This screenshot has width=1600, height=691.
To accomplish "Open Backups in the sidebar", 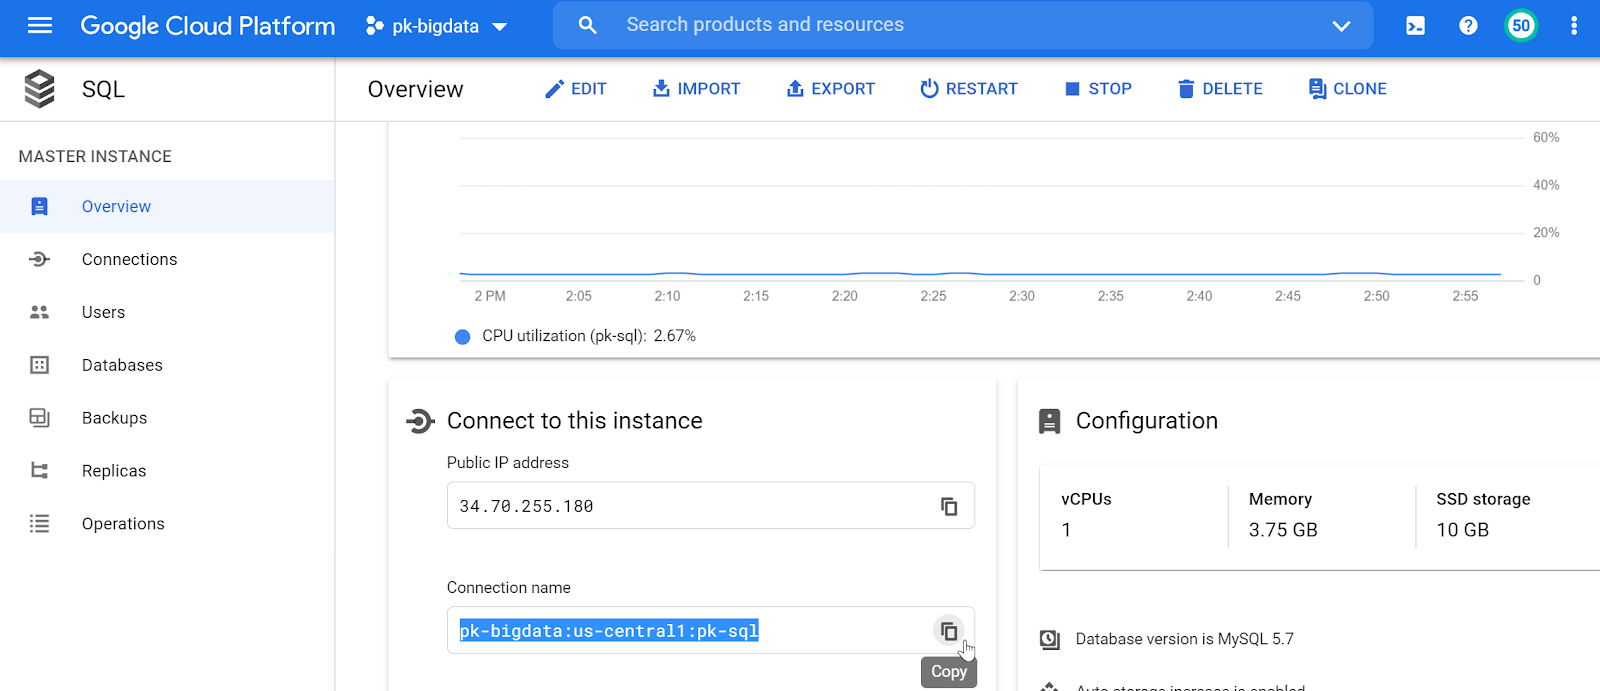I will pos(167,418).
